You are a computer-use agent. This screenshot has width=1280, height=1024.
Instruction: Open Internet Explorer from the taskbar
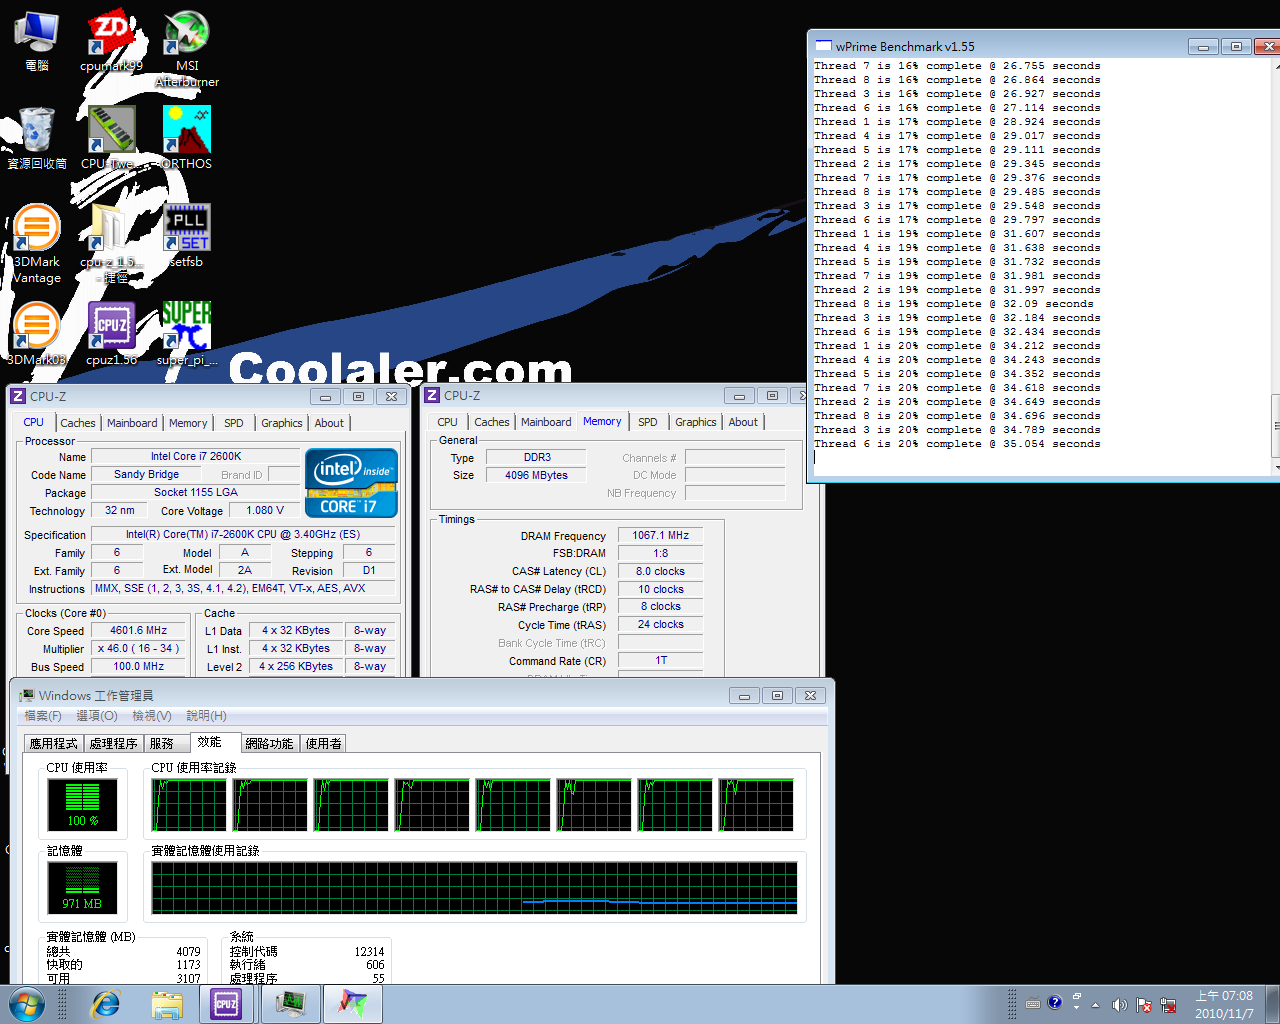106,1004
